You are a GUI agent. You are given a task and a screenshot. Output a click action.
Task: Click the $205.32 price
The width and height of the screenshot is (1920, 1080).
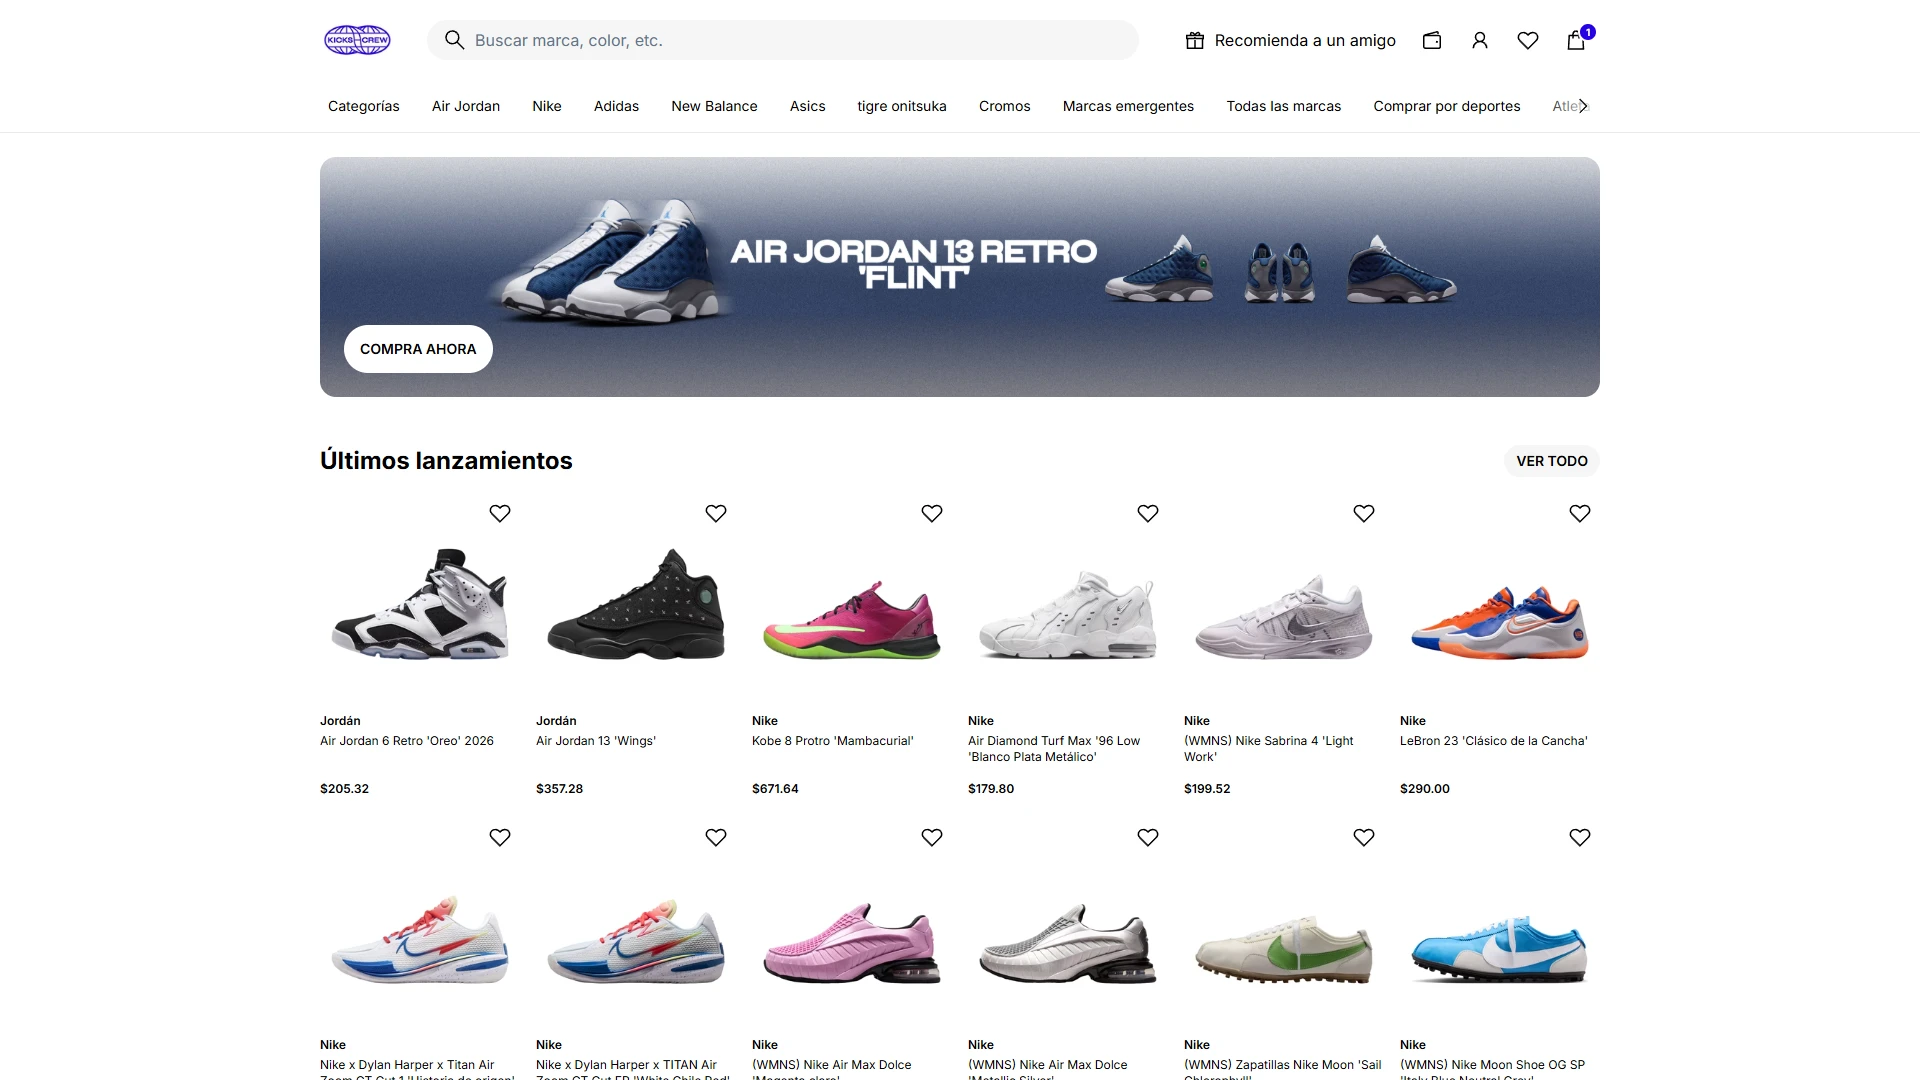[x=344, y=789]
